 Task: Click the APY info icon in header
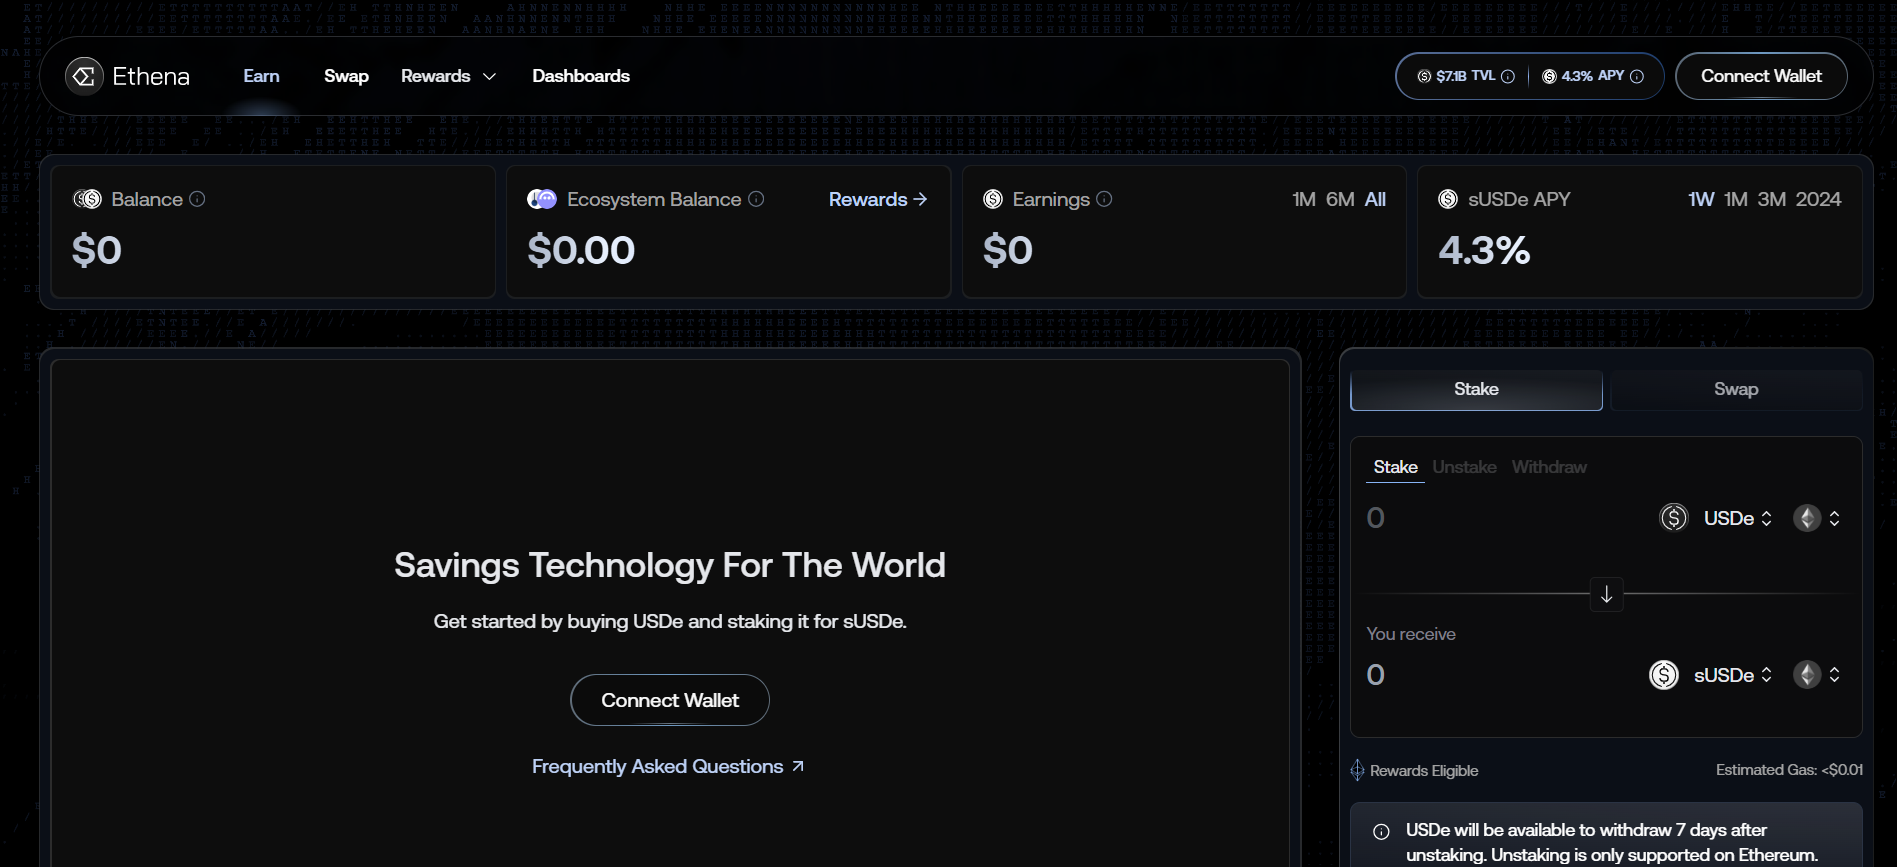(1637, 76)
